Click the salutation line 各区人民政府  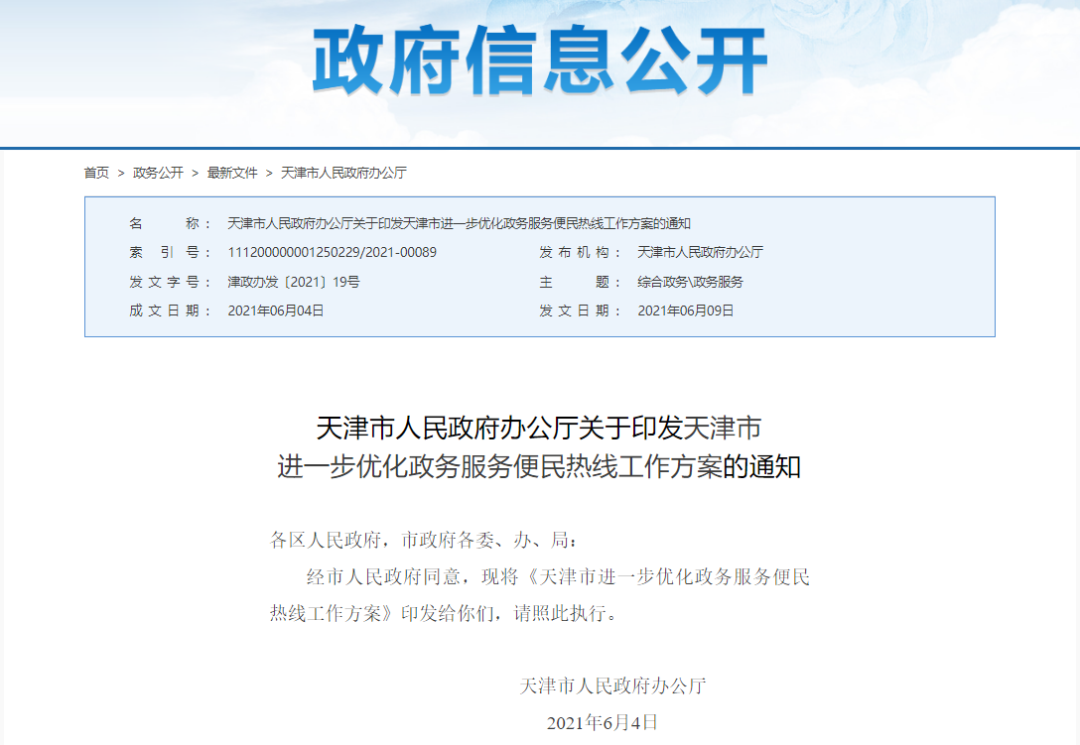pyautogui.click(x=424, y=541)
